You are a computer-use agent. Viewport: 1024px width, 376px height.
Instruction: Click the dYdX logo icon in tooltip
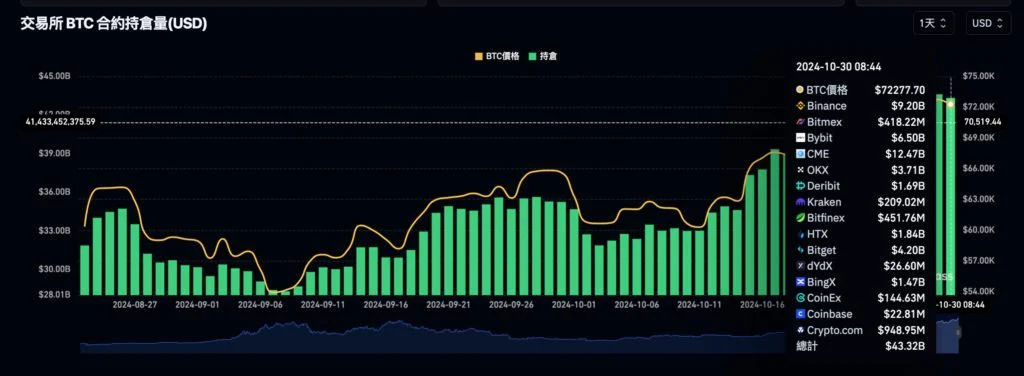tap(800, 266)
